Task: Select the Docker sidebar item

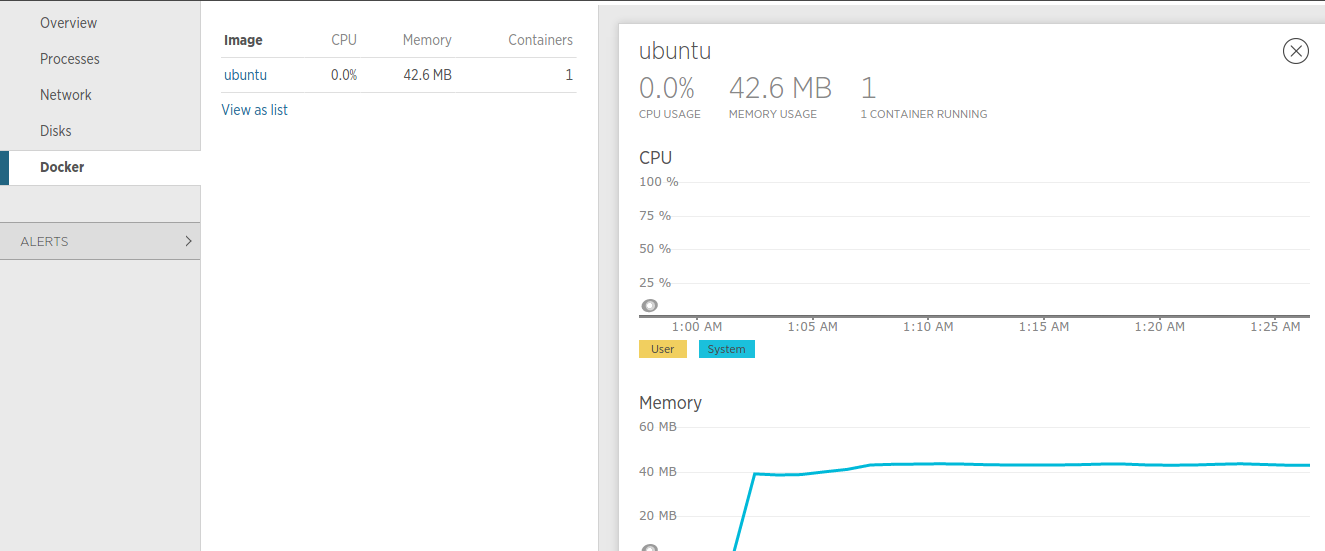Action: coord(62,167)
